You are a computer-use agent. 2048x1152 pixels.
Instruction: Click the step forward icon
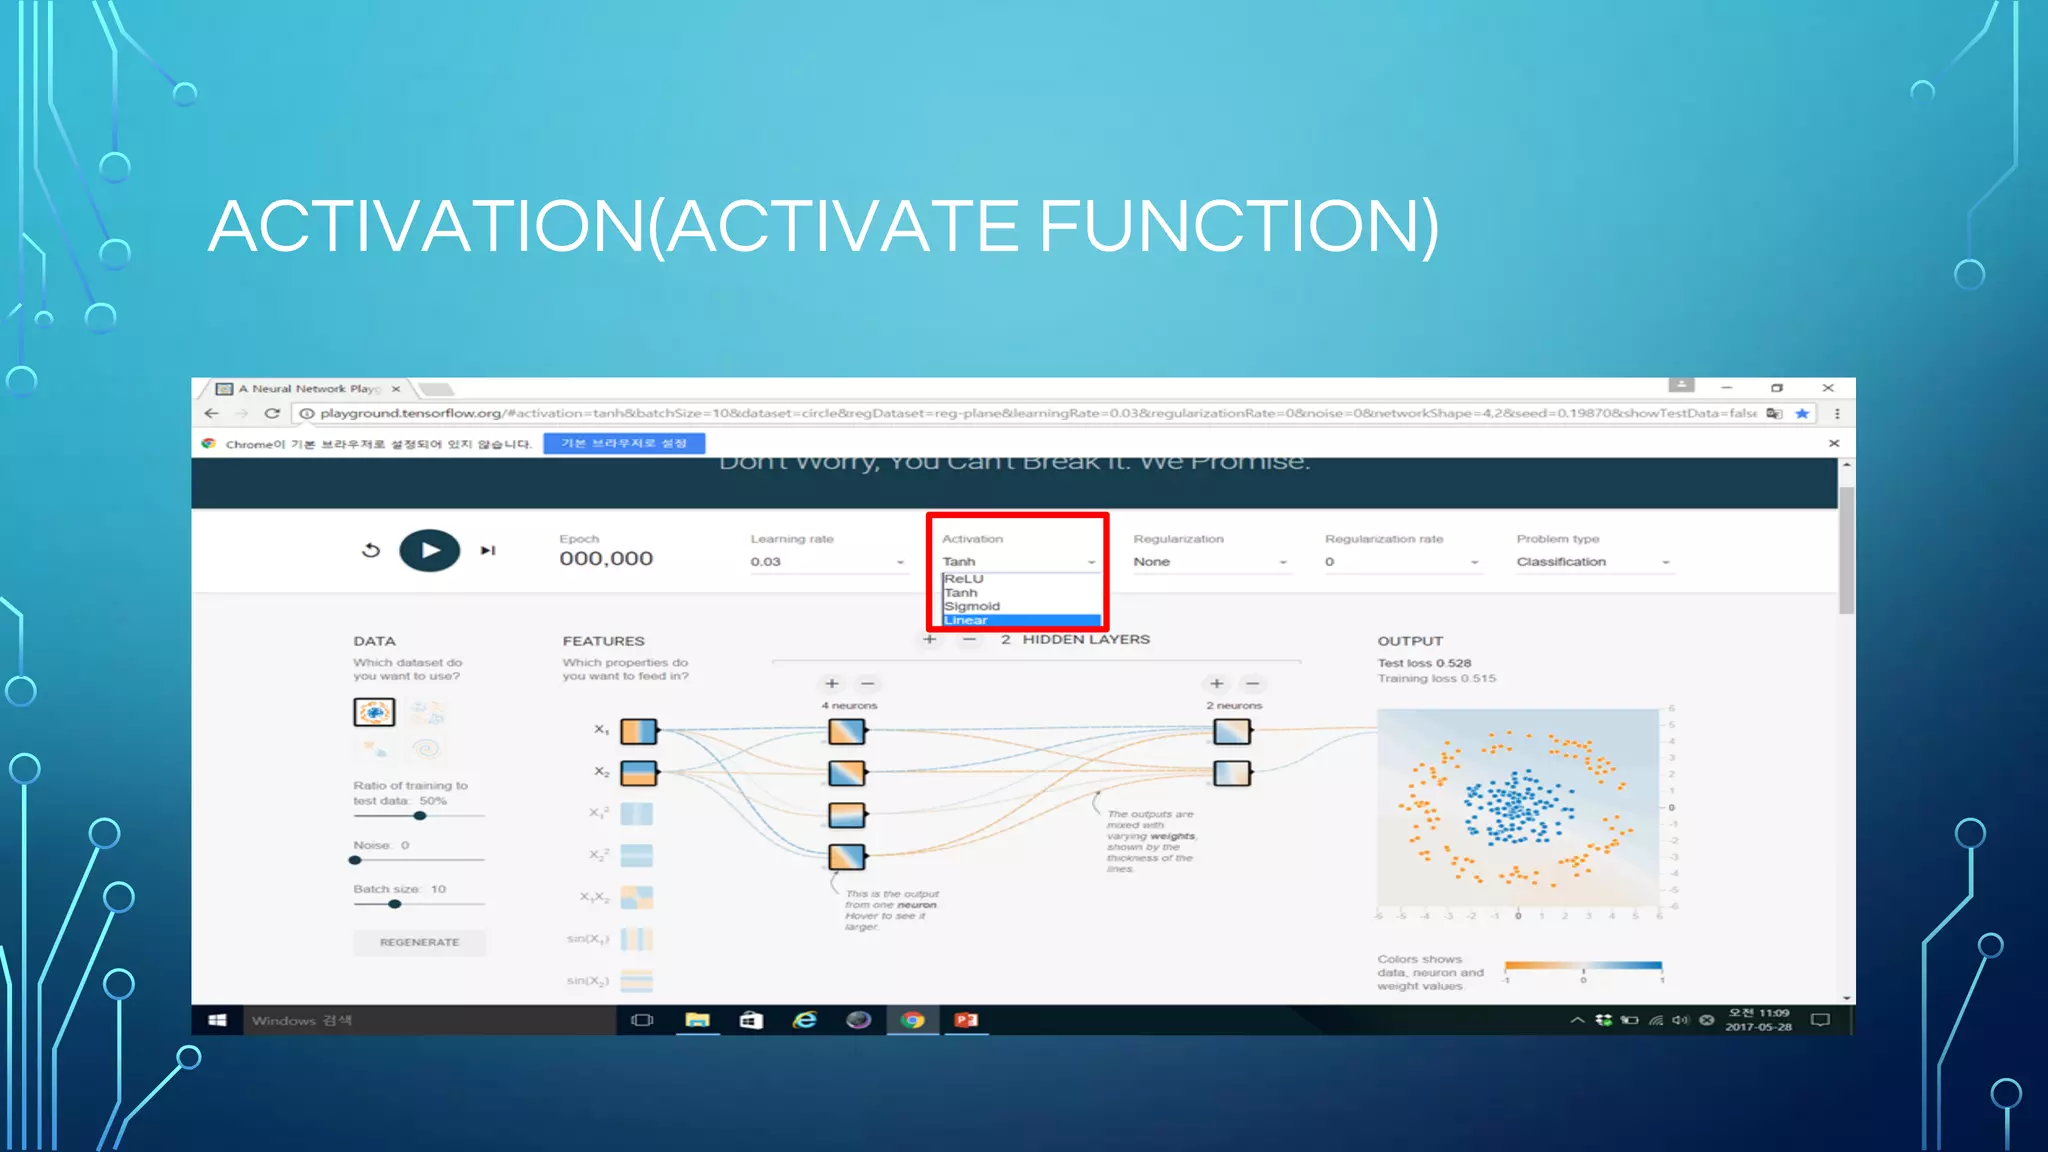pos(488,550)
